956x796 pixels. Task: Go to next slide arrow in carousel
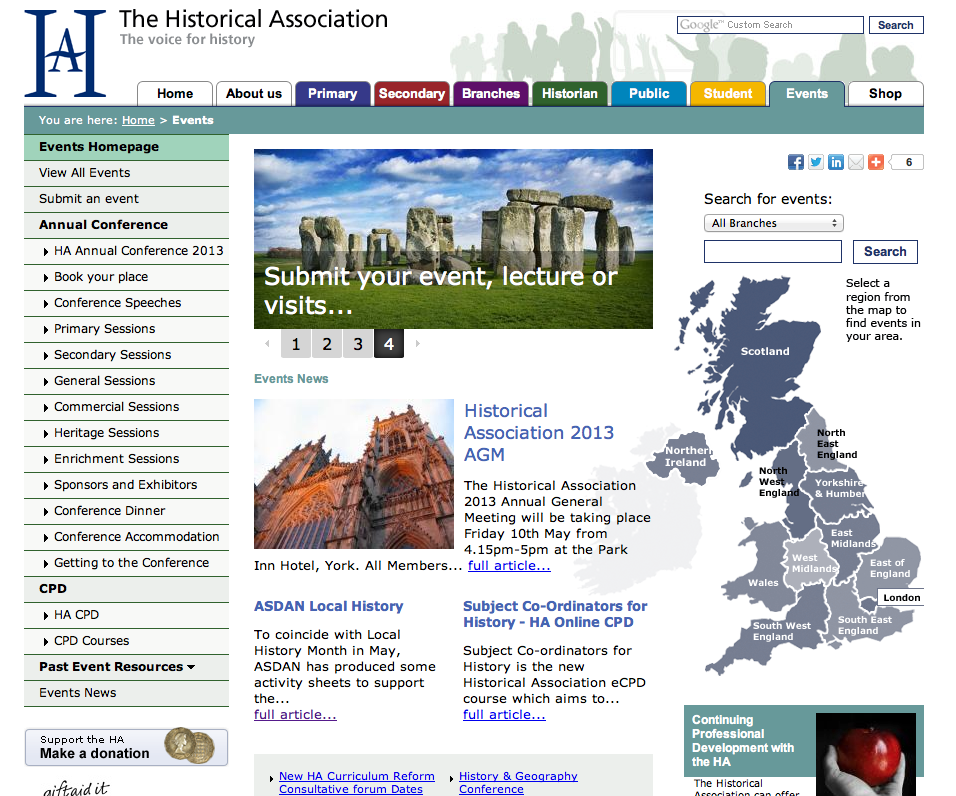click(418, 344)
